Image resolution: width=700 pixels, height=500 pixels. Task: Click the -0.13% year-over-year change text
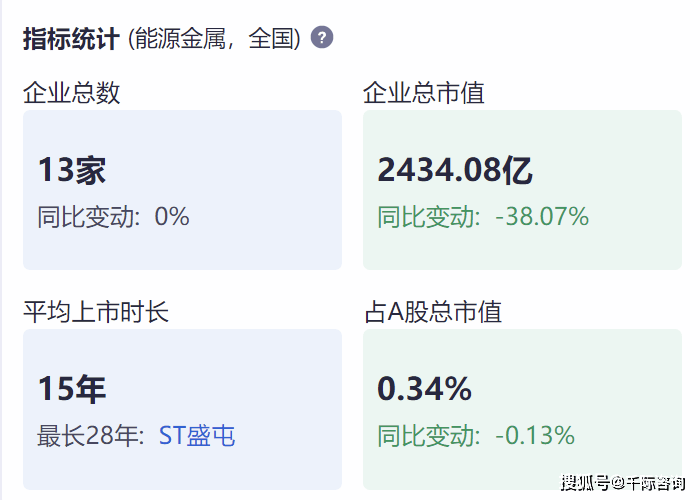(535, 436)
